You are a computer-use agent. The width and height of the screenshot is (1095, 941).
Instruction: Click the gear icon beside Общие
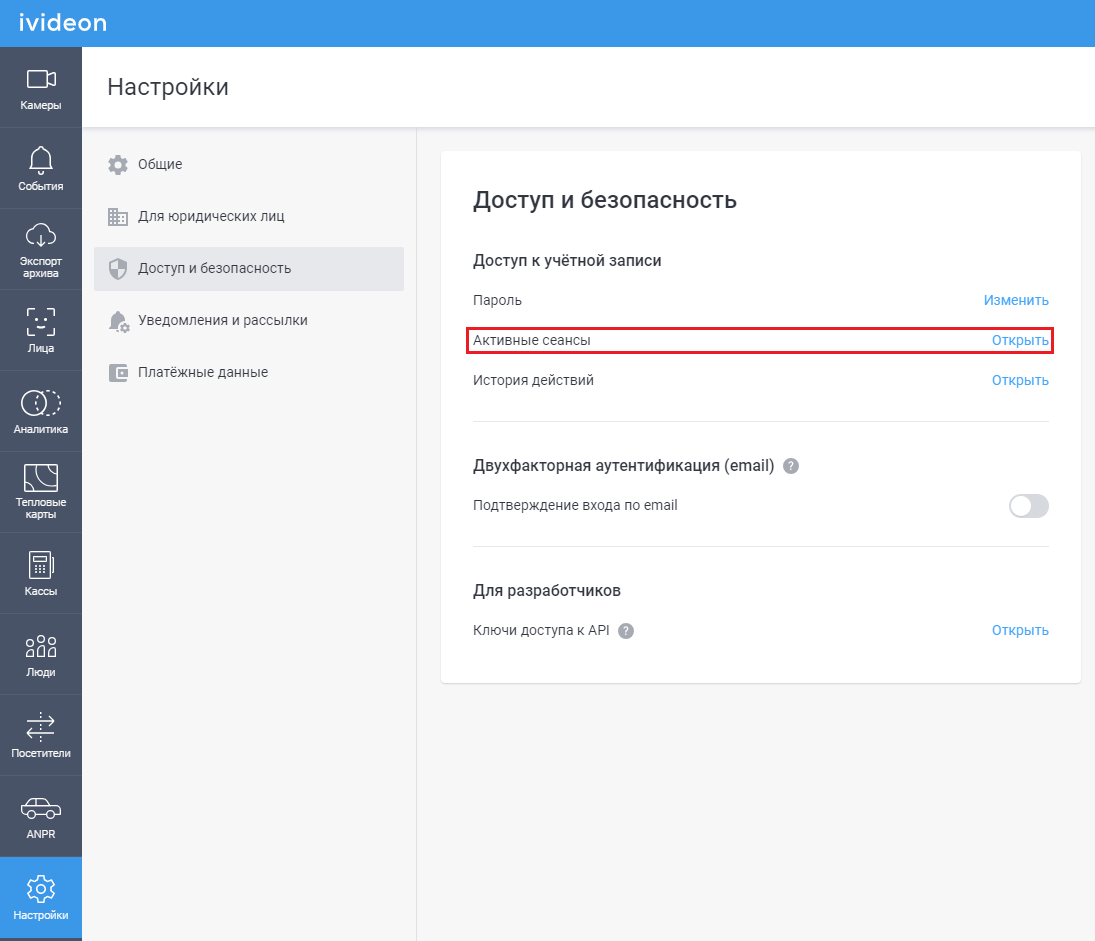tap(118, 165)
